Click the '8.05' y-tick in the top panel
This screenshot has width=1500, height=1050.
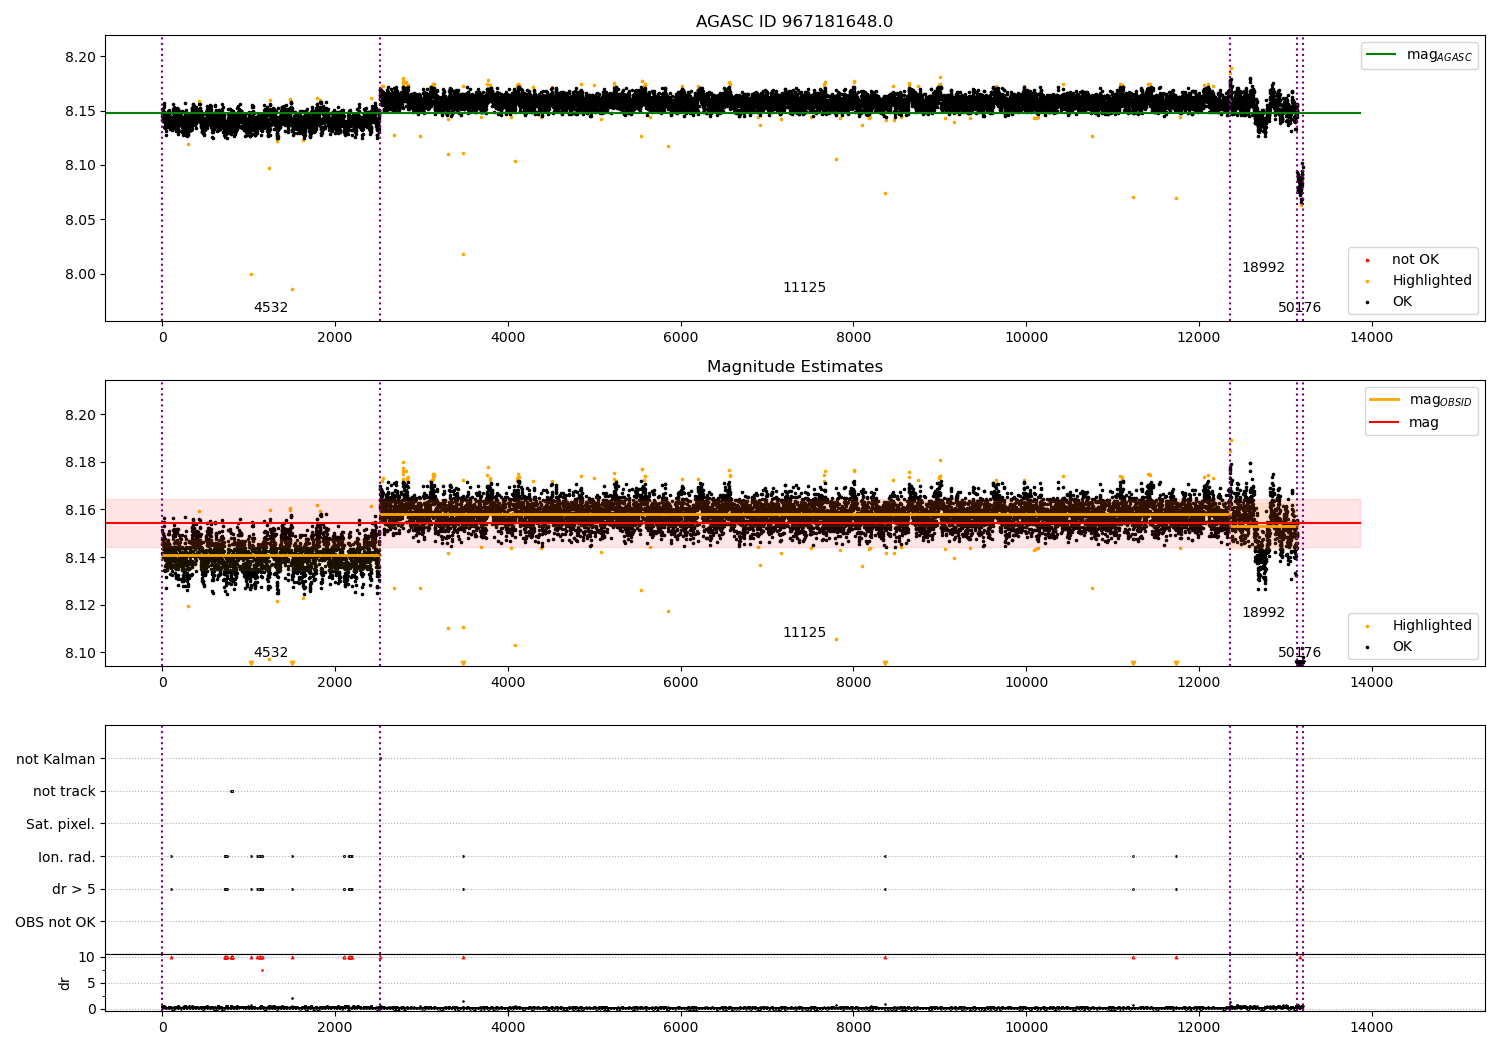pyautogui.click(x=79, y=220)
